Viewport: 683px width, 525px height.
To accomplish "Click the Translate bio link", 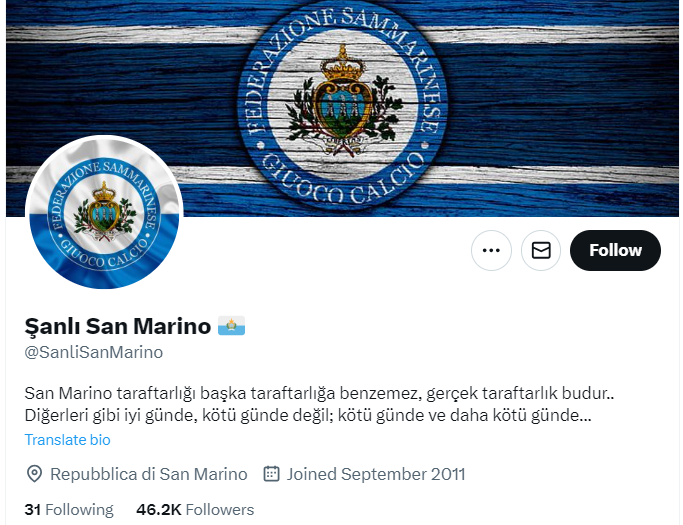I will point(68,440).
